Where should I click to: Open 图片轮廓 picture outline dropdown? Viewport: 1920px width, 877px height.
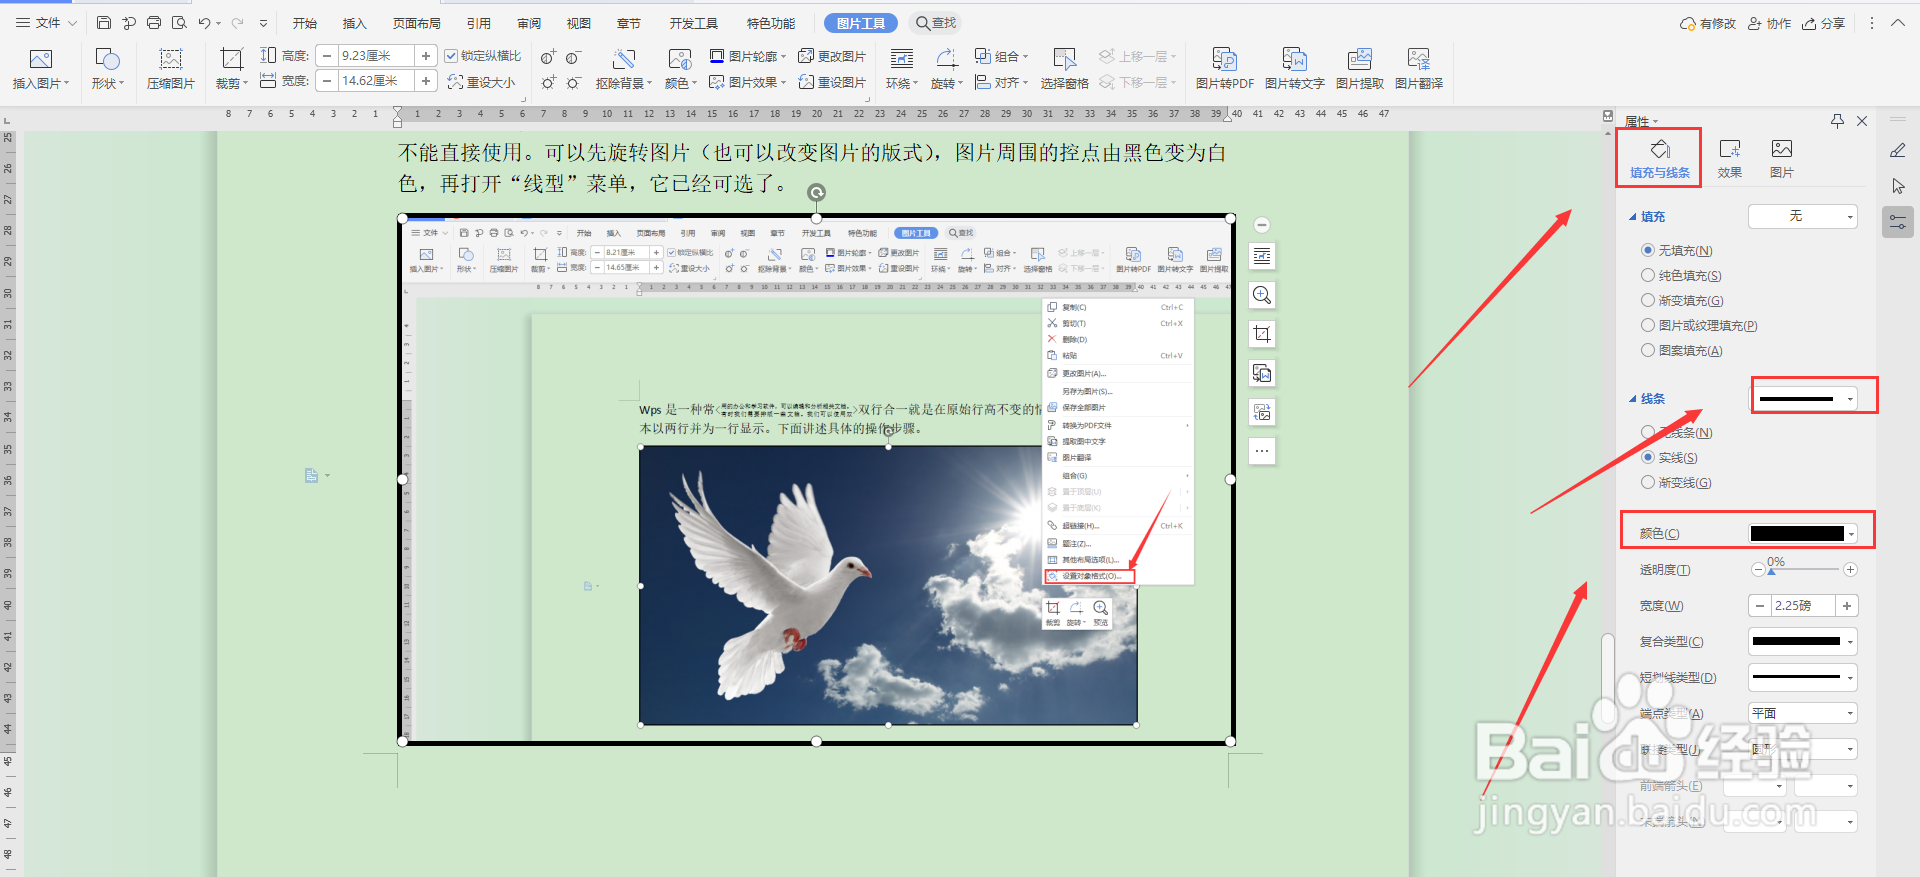coord(748,57)
